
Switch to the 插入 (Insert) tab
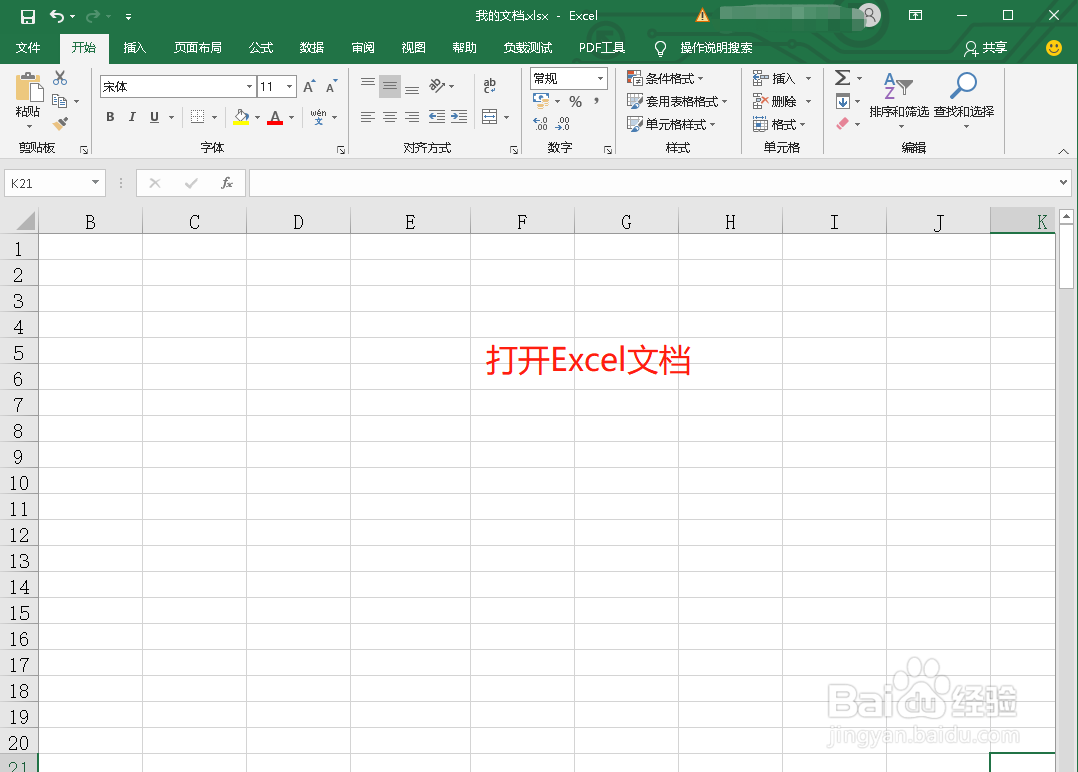coord(135,47)
